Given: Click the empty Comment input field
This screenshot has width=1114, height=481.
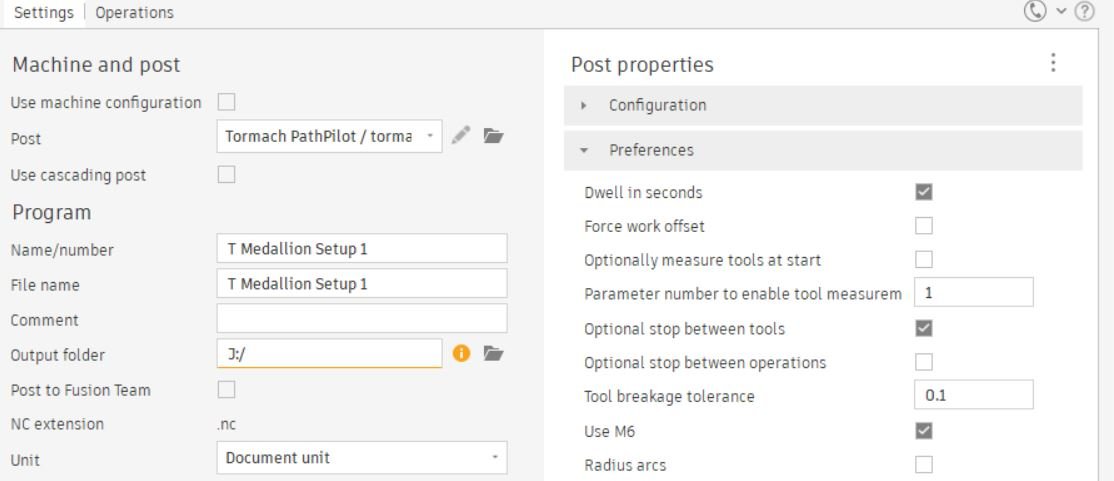Looking at the screenshot, I should 362,318.
